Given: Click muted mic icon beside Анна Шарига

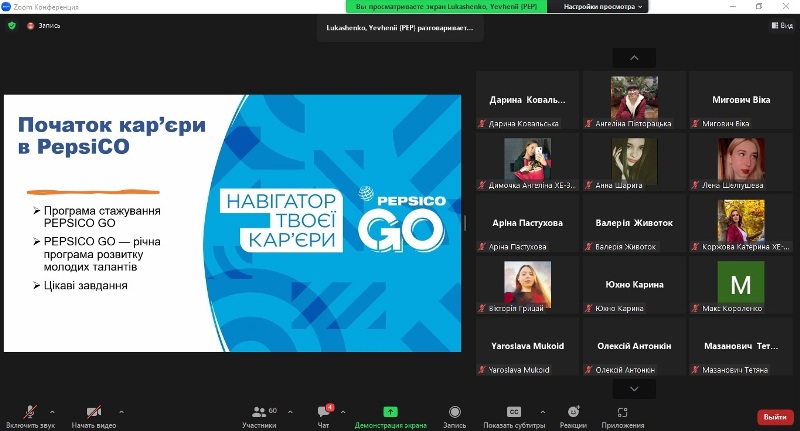Looking at the screenshot, I should coord(588,185).
